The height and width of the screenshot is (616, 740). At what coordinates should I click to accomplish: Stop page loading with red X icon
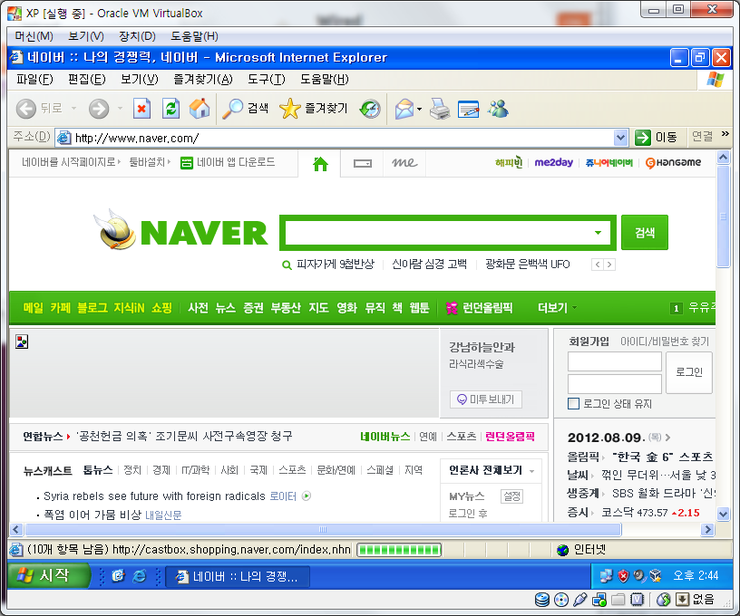coord(142,109)
